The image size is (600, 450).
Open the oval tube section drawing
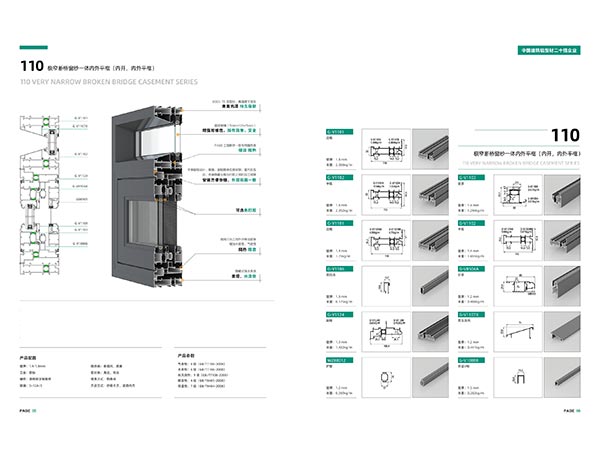[x=386, y=378]
